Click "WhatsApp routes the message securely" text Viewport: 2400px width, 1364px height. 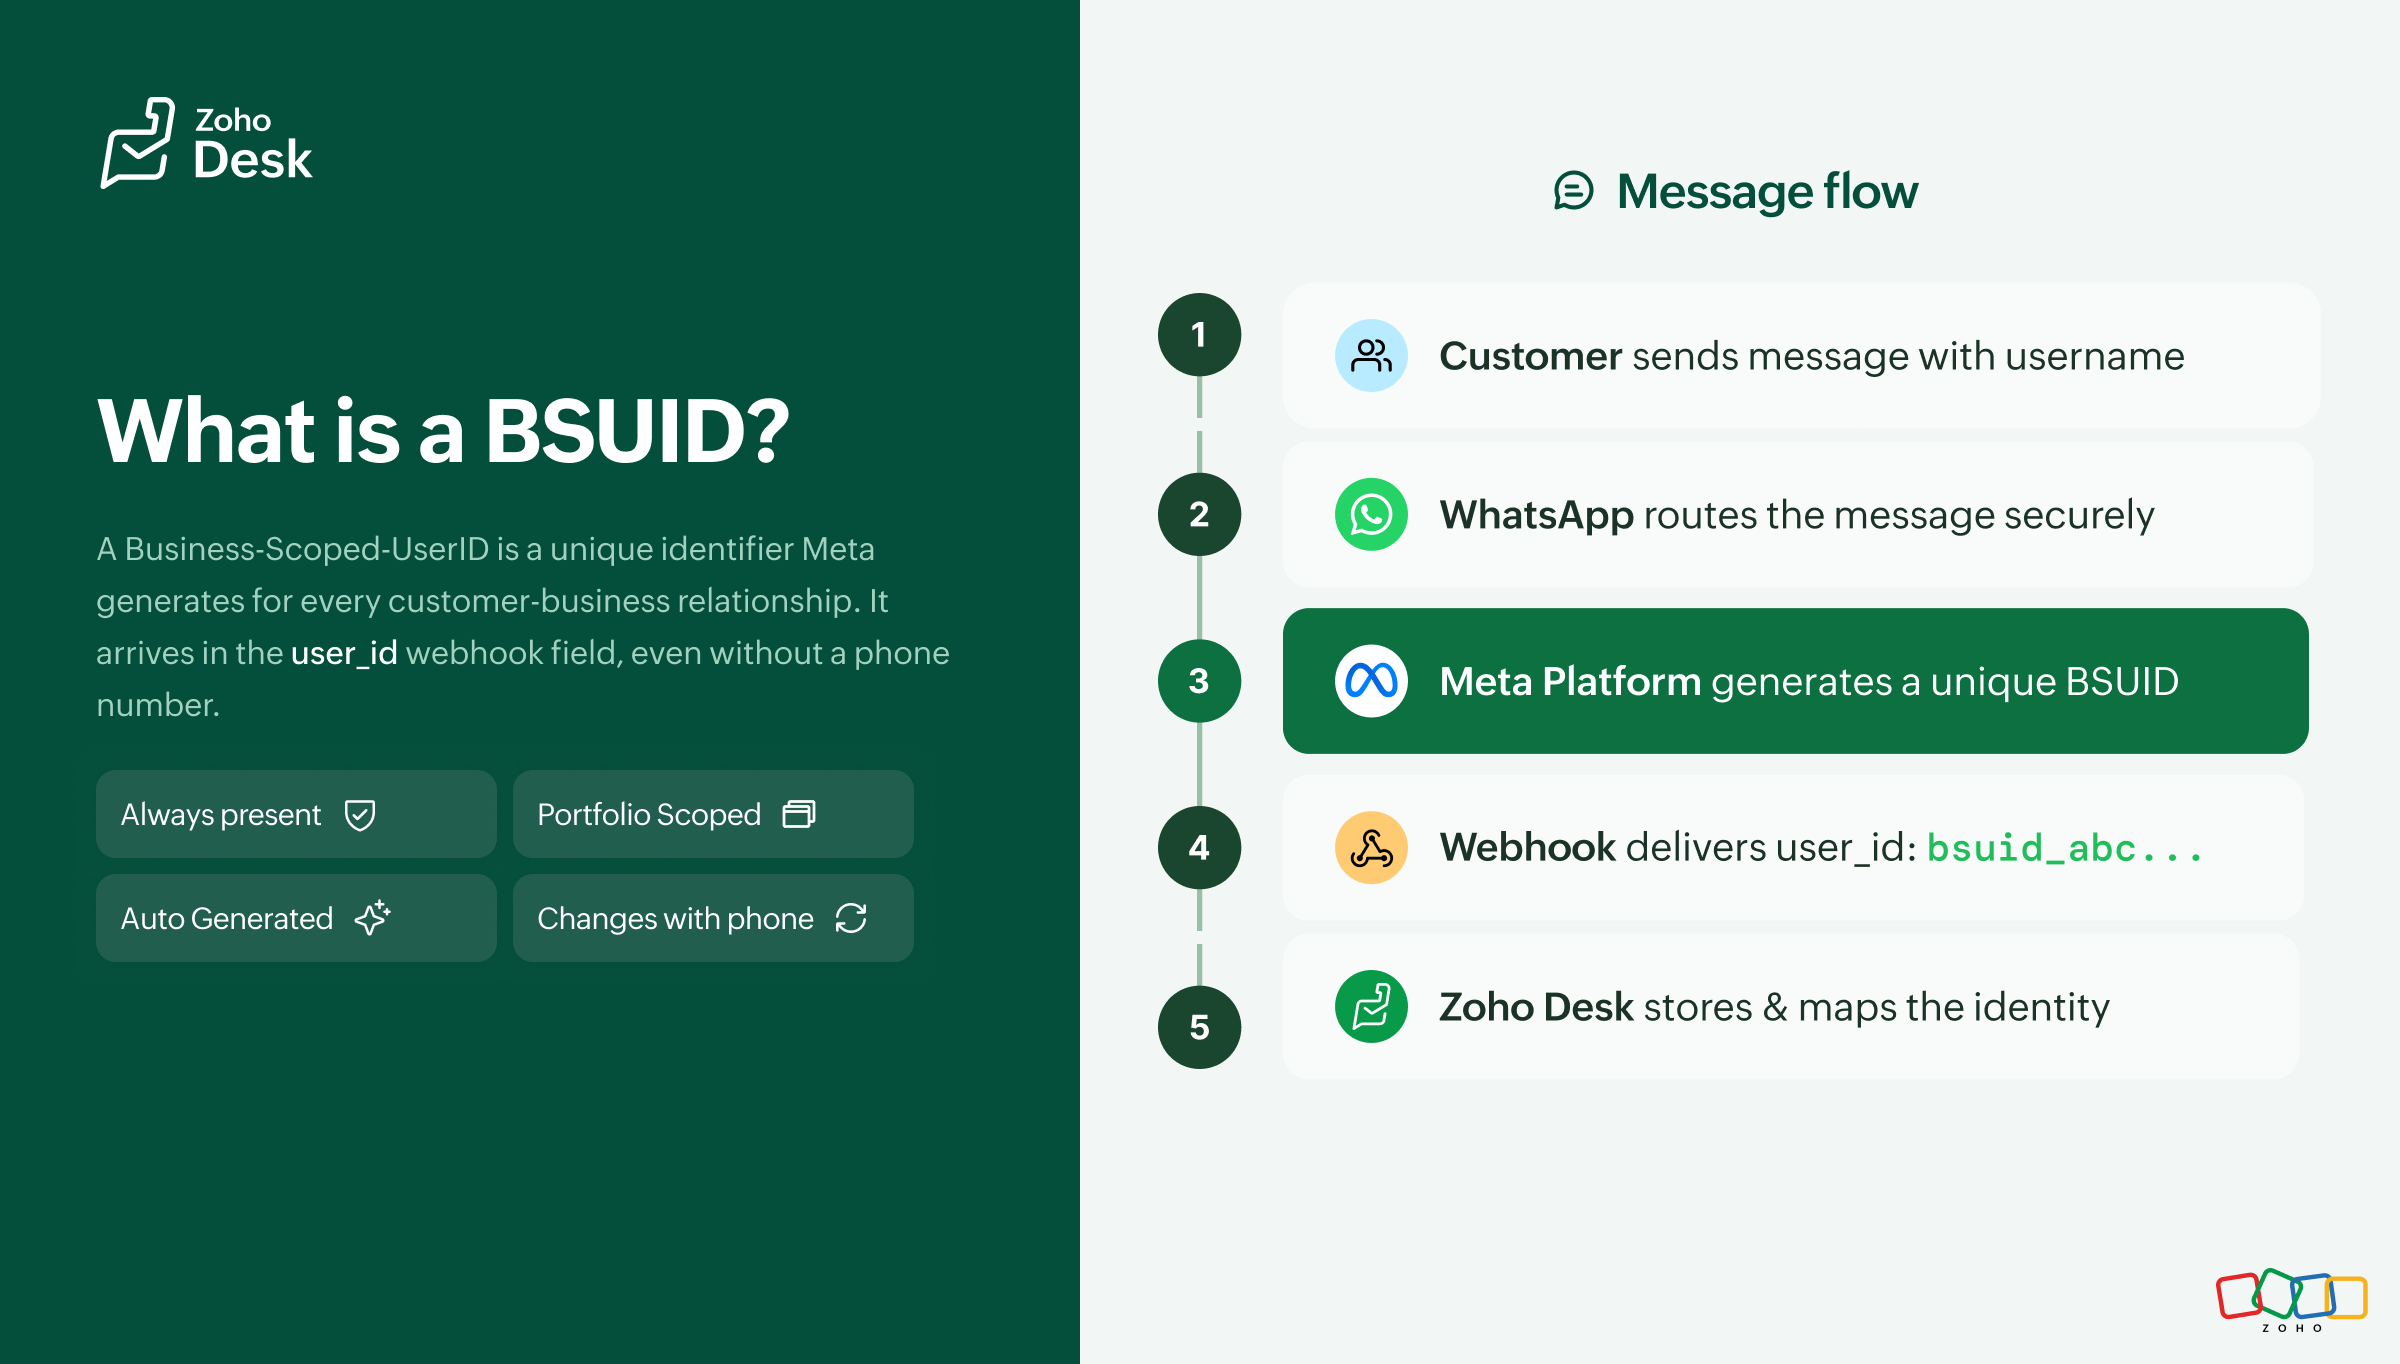1797,515
